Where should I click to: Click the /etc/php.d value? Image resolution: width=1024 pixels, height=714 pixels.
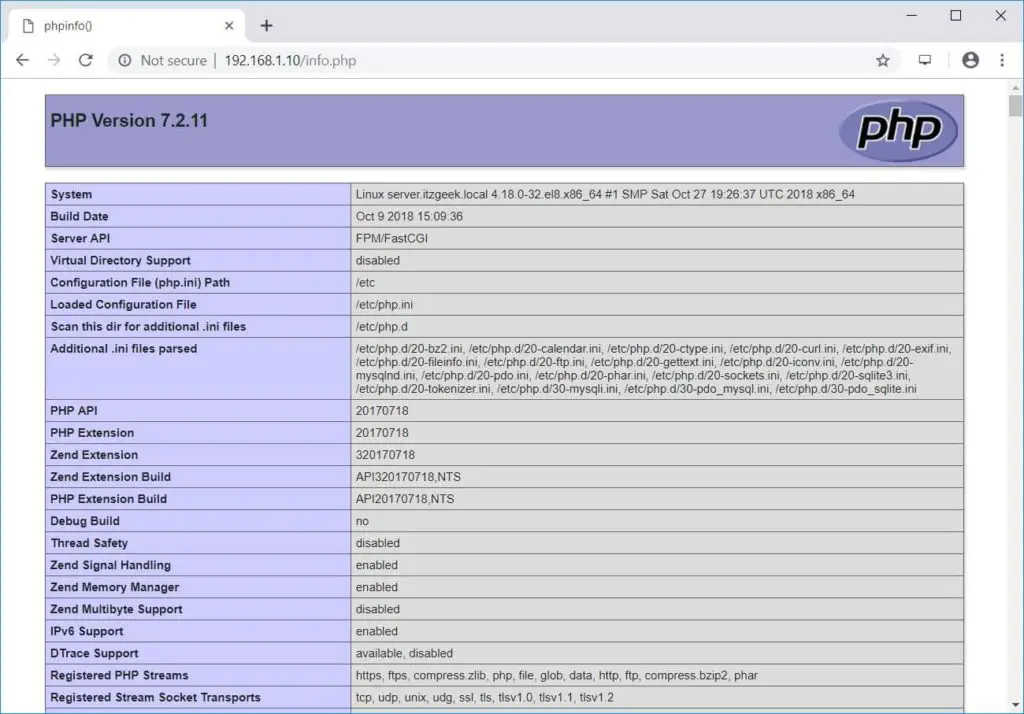coord(381,327)
